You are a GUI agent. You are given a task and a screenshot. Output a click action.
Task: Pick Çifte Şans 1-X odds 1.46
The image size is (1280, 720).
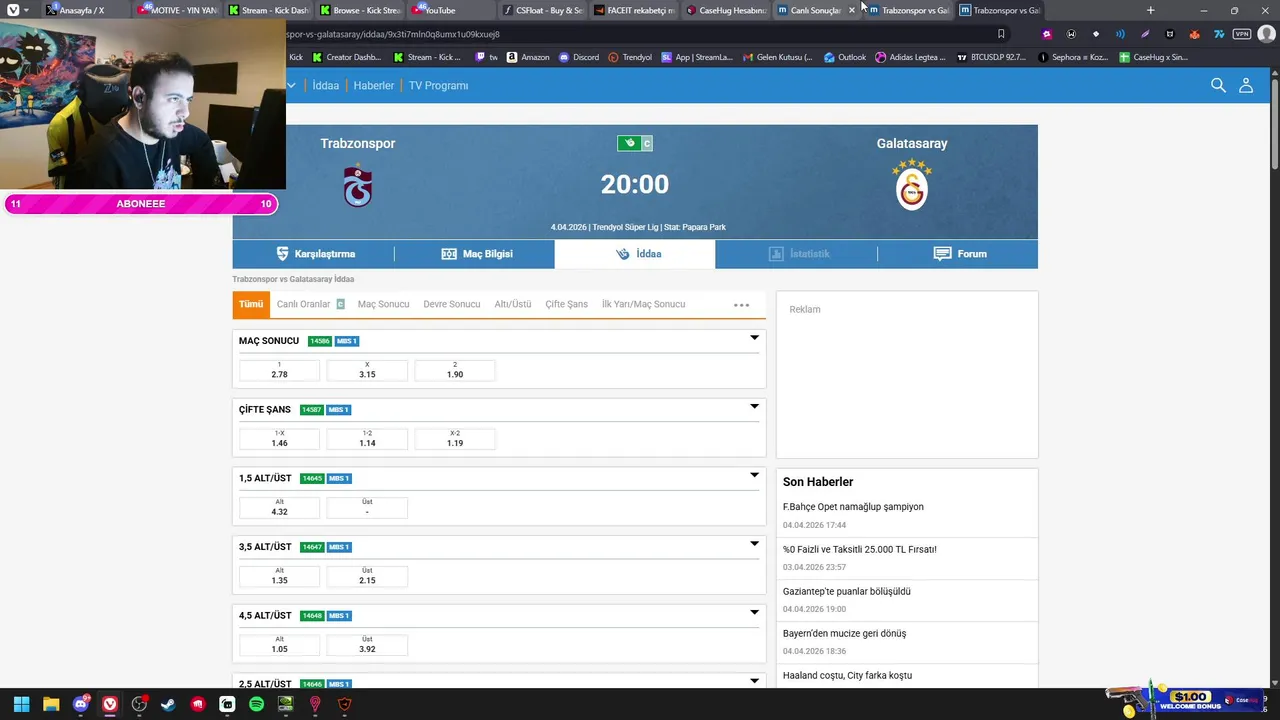pyautogui.click(x=279, y=439)
